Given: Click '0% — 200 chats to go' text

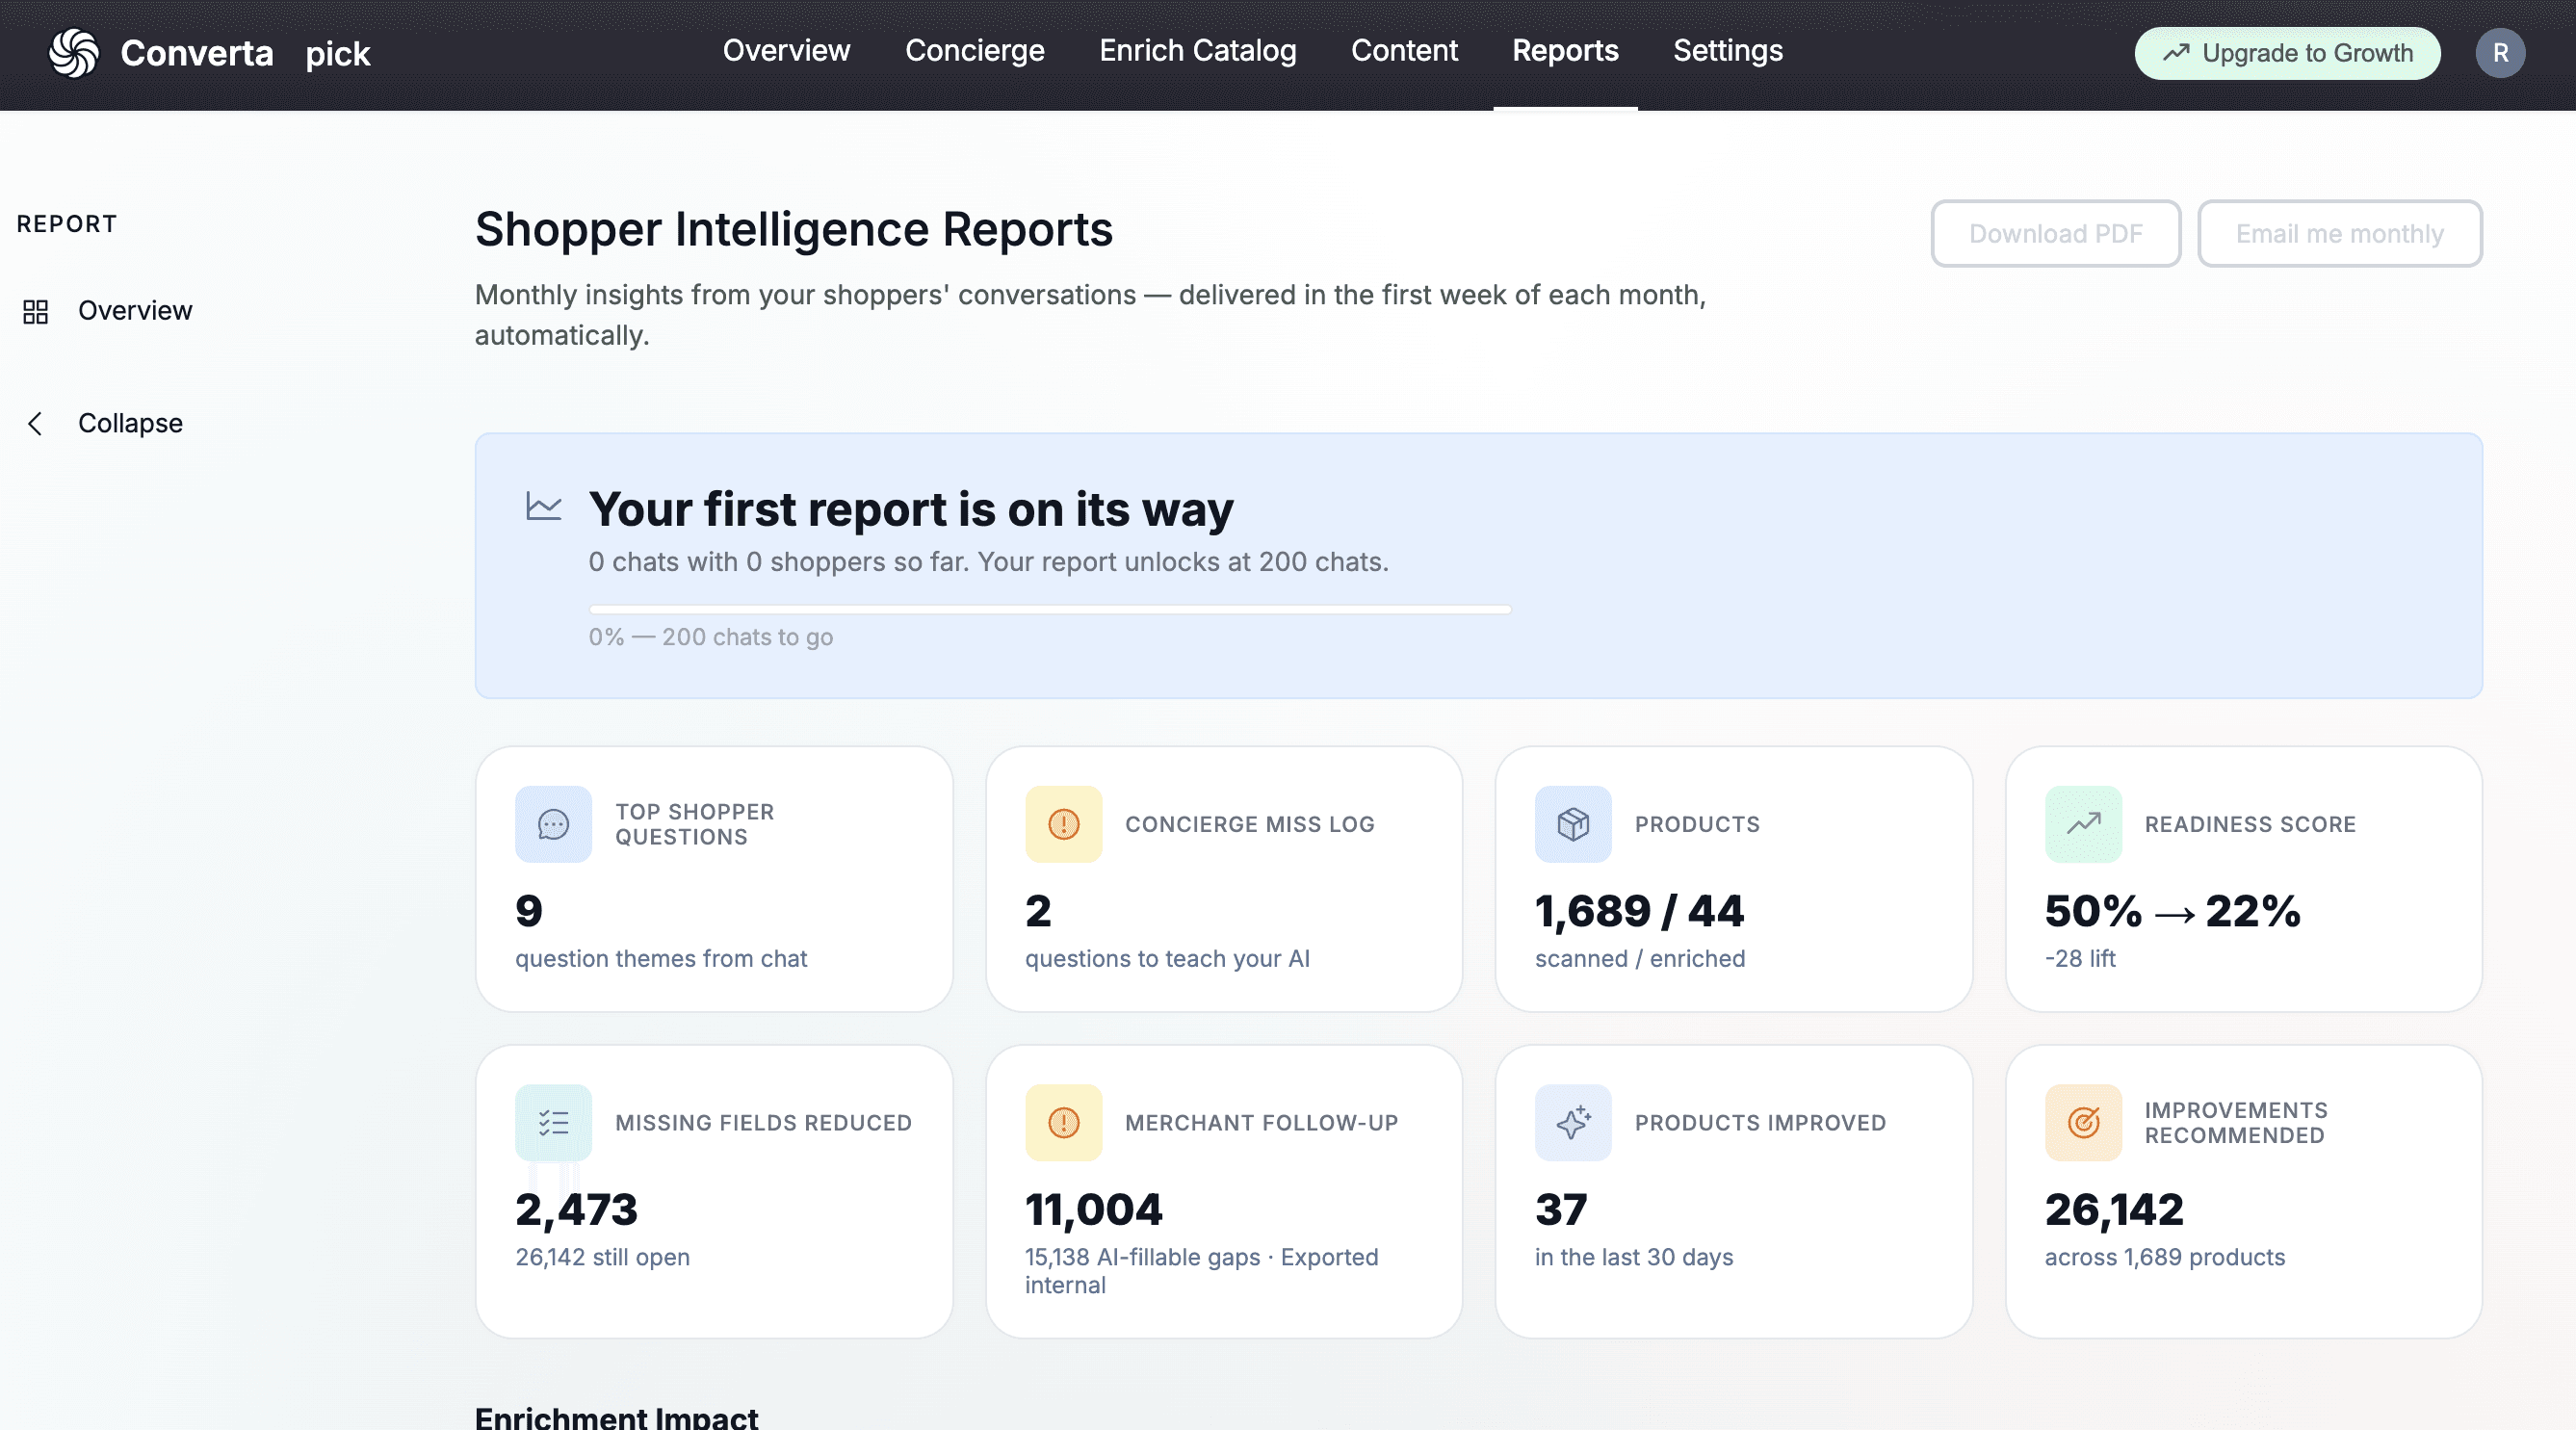Looking at the screenshot, I should click(710, 637).
